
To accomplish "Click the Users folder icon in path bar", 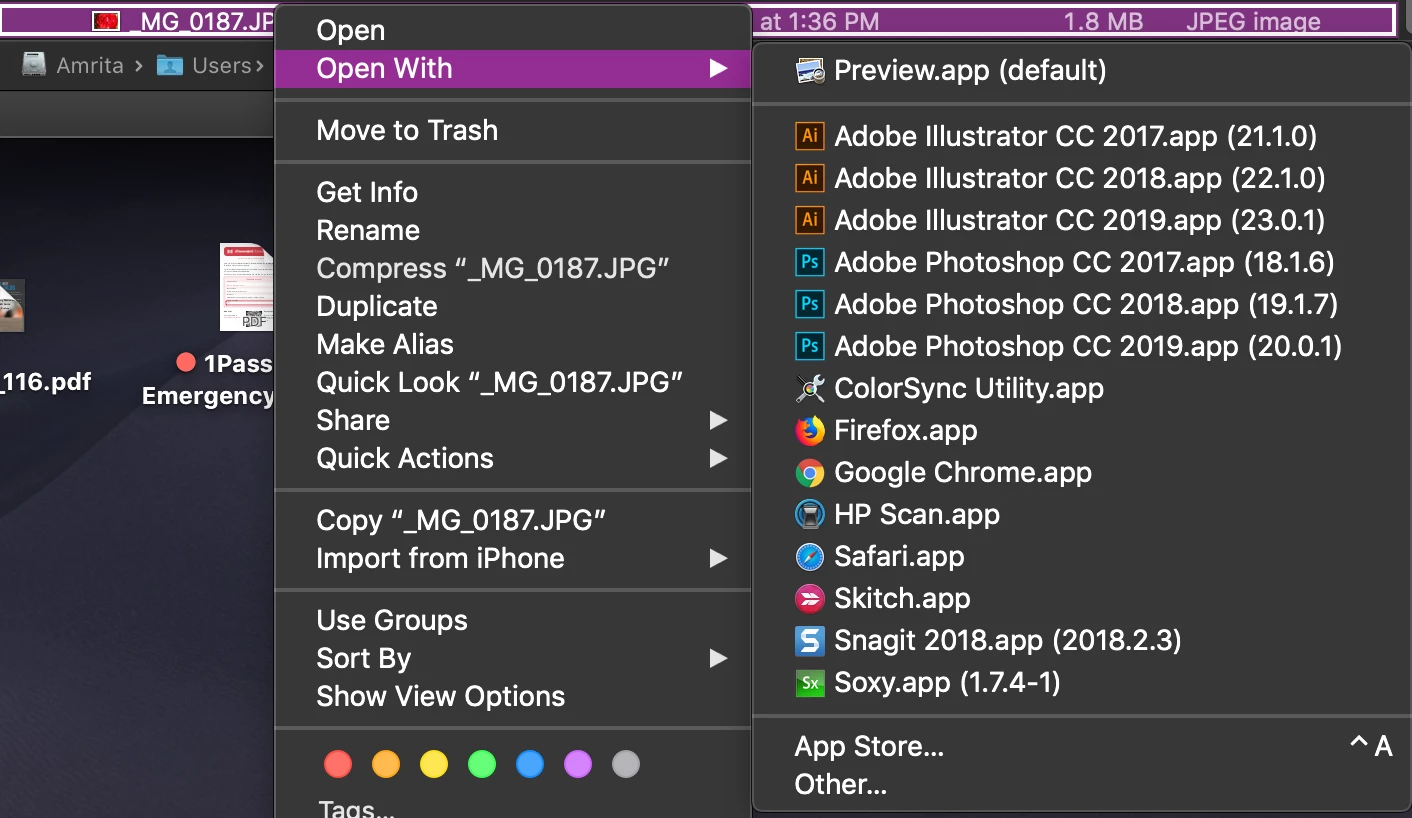I will tap(170, 65).
